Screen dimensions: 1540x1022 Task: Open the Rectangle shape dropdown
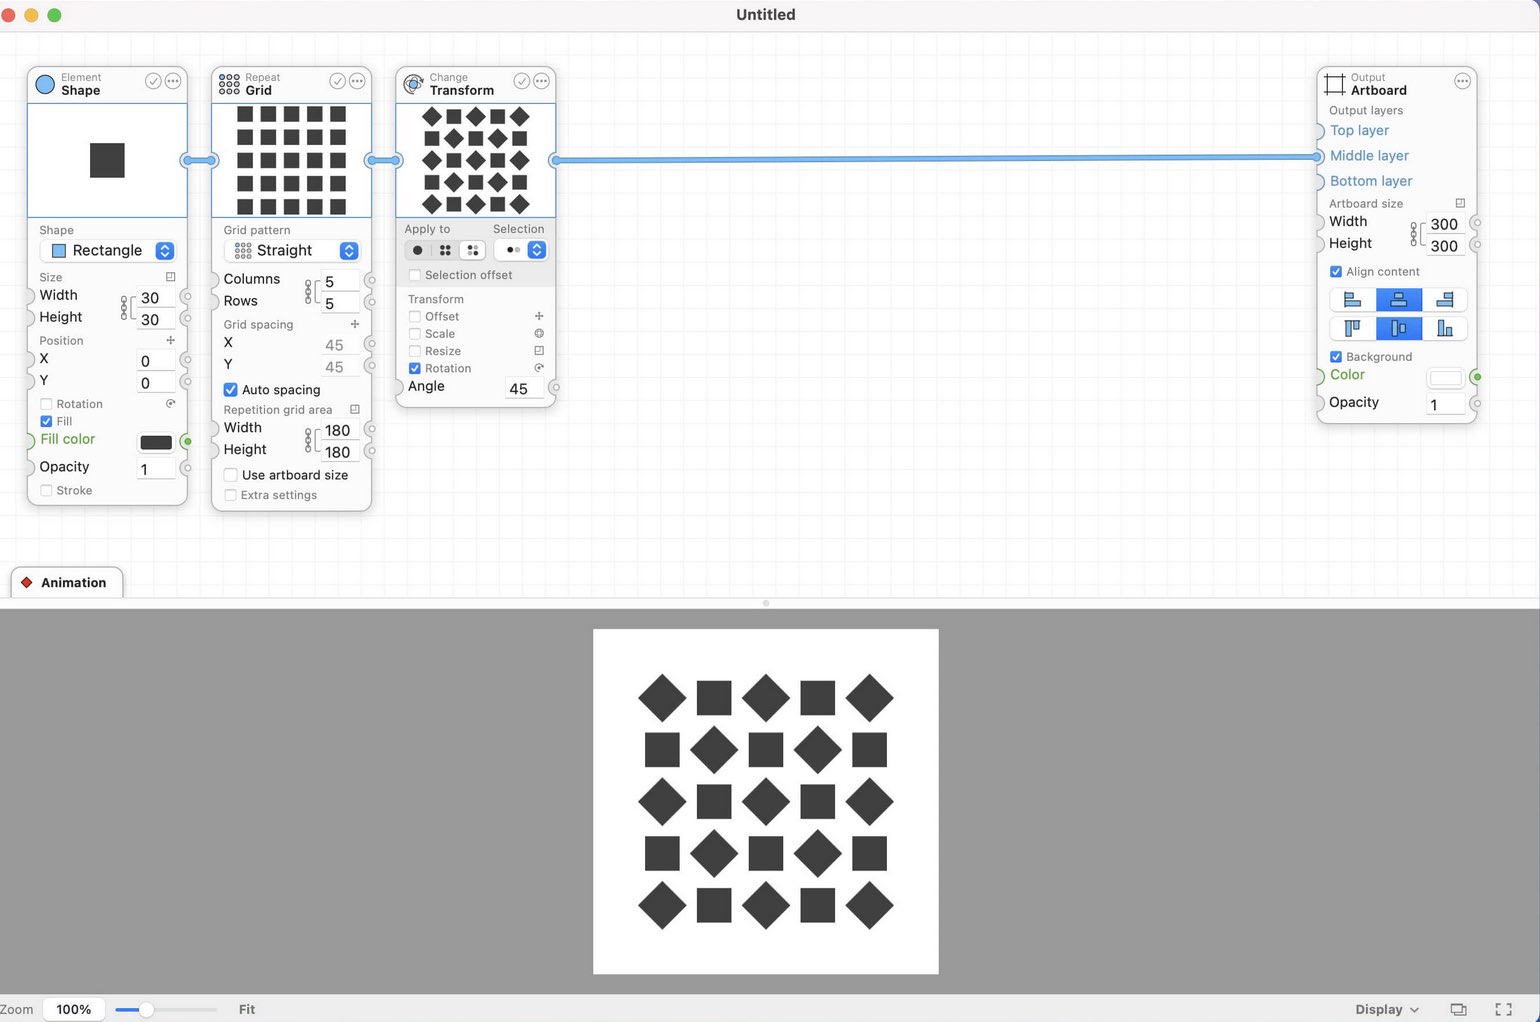pyautogui.click(x=107, y=250)
